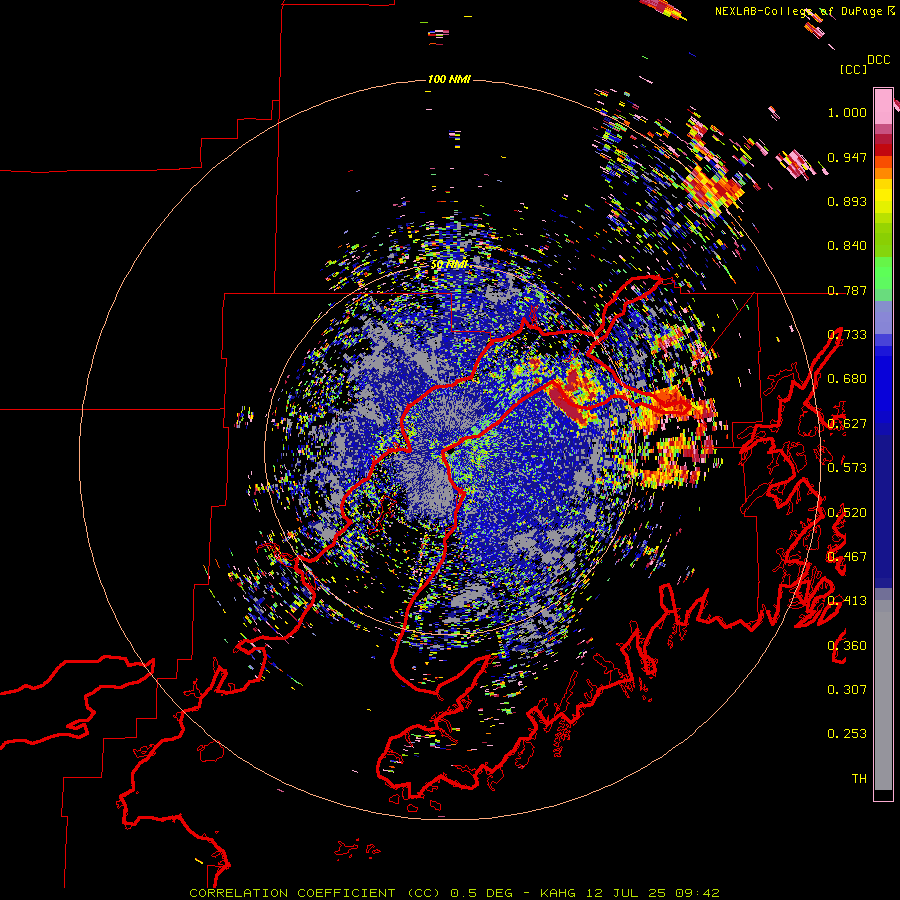The width and height of the screenshot is (900, 900).
Task: Select the 0.573 legend value
Action: click(847, 468)
